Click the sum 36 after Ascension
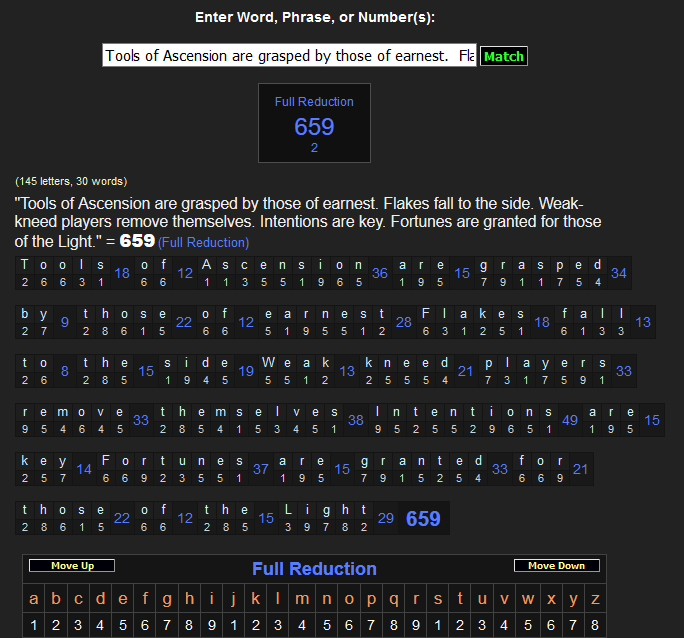The width and height of the screenshot is (684, 638). click(x=380, y=273)
